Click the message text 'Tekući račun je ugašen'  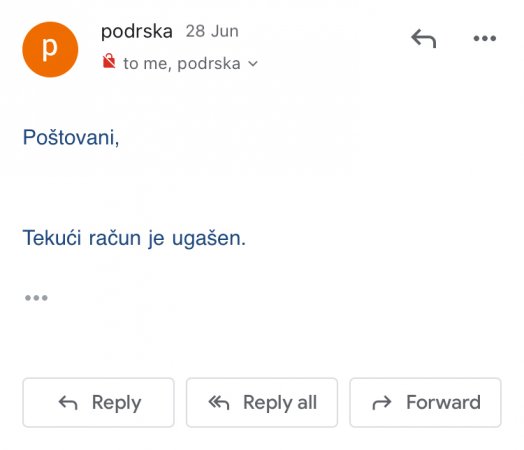pyautogui.click(x=134, y=238)
